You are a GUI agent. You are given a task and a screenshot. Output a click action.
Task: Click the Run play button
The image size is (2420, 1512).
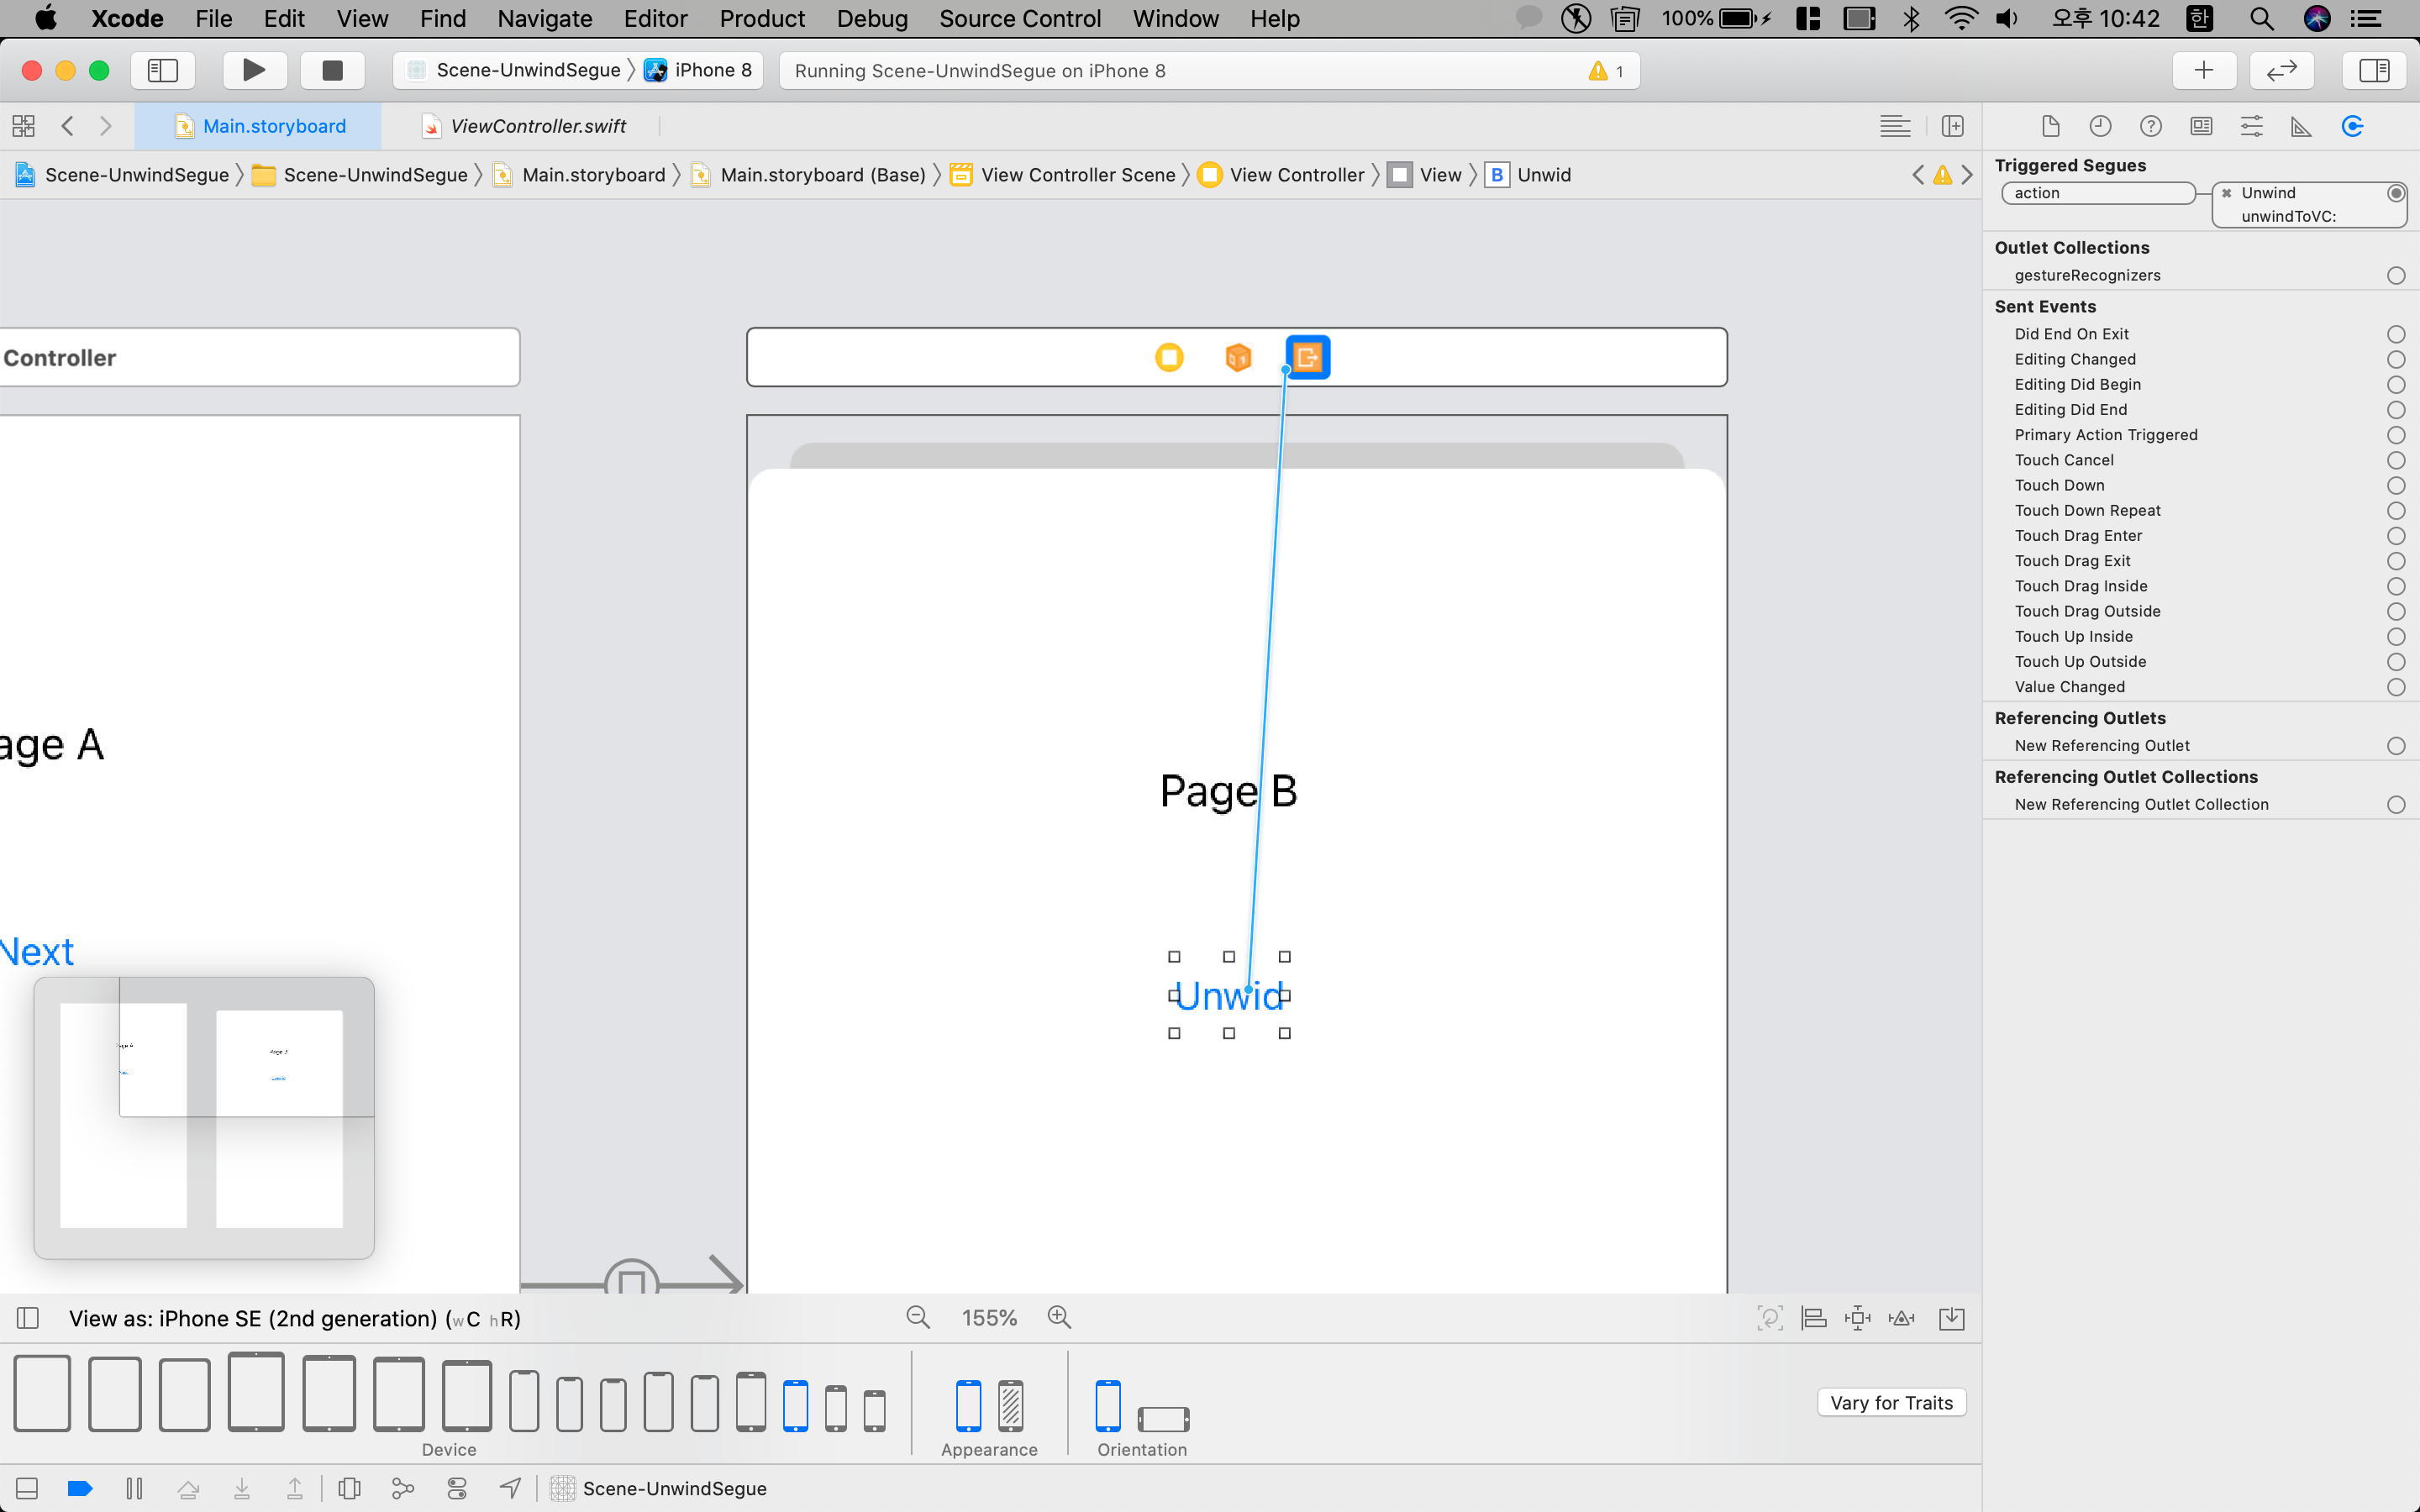click(x=254, y=70)
